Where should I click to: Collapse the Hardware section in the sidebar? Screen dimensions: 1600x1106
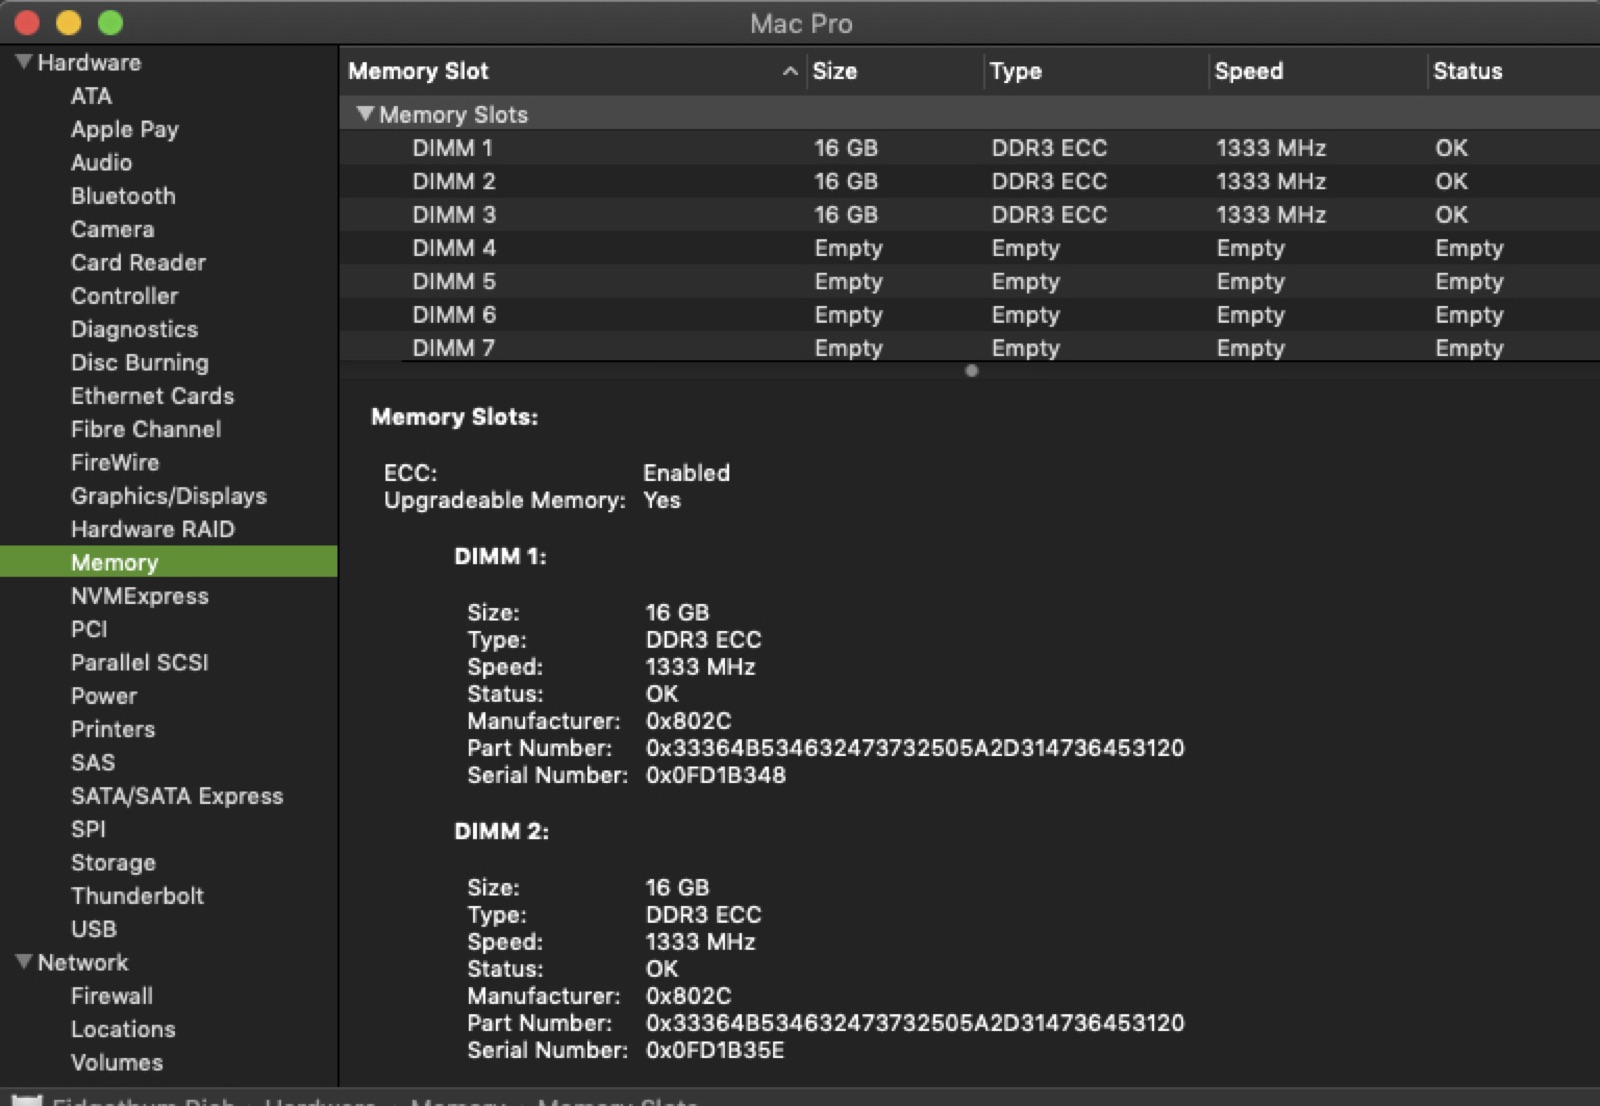tap(24, 62)
